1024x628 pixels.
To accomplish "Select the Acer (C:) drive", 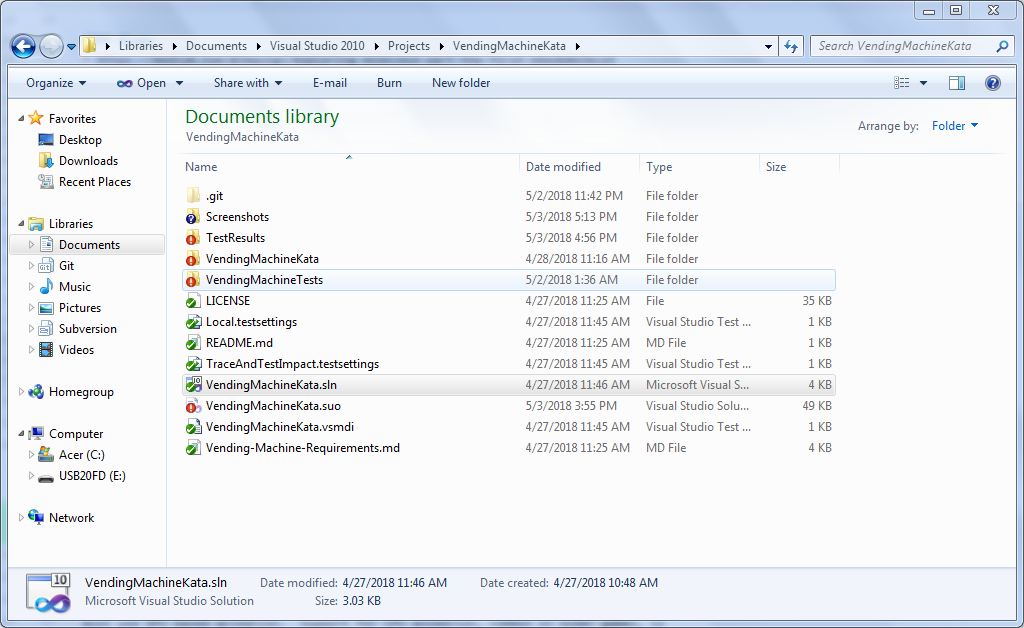I will click(x=81, y=454).
